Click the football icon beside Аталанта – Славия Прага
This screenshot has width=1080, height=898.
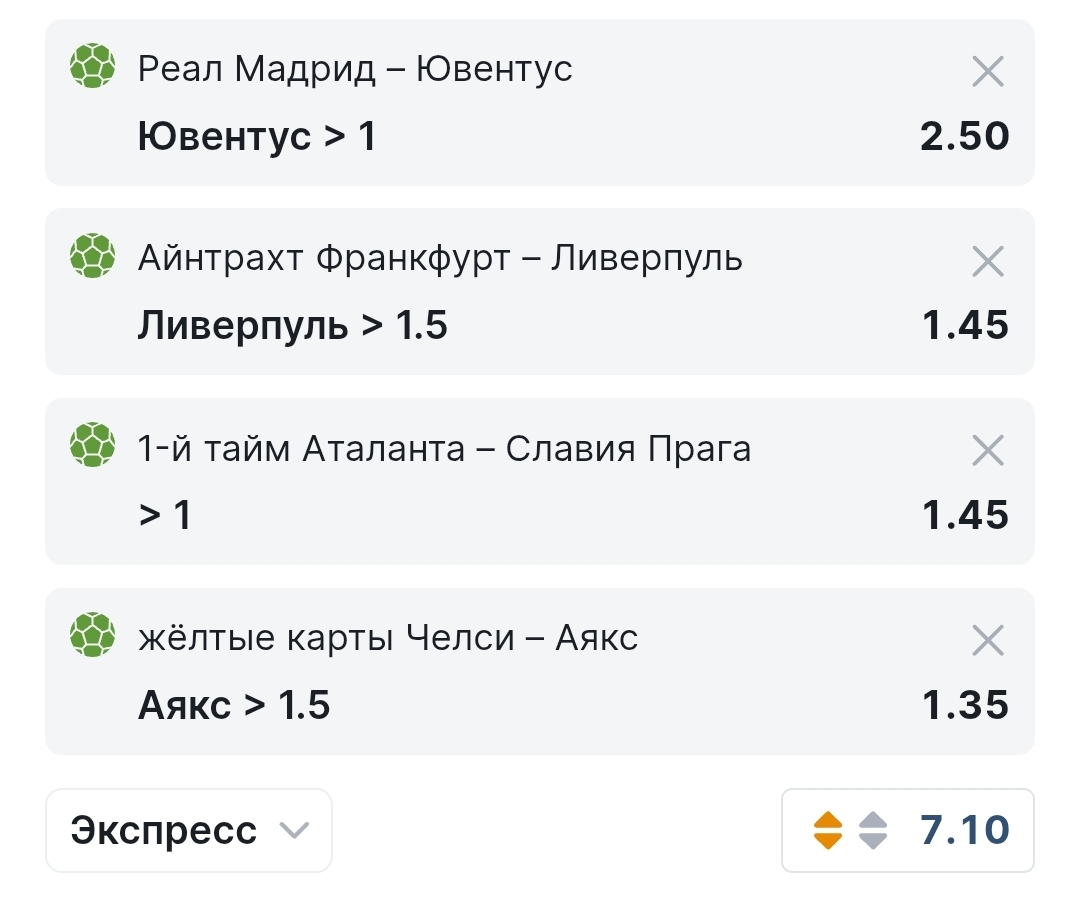tap(92, 447)
